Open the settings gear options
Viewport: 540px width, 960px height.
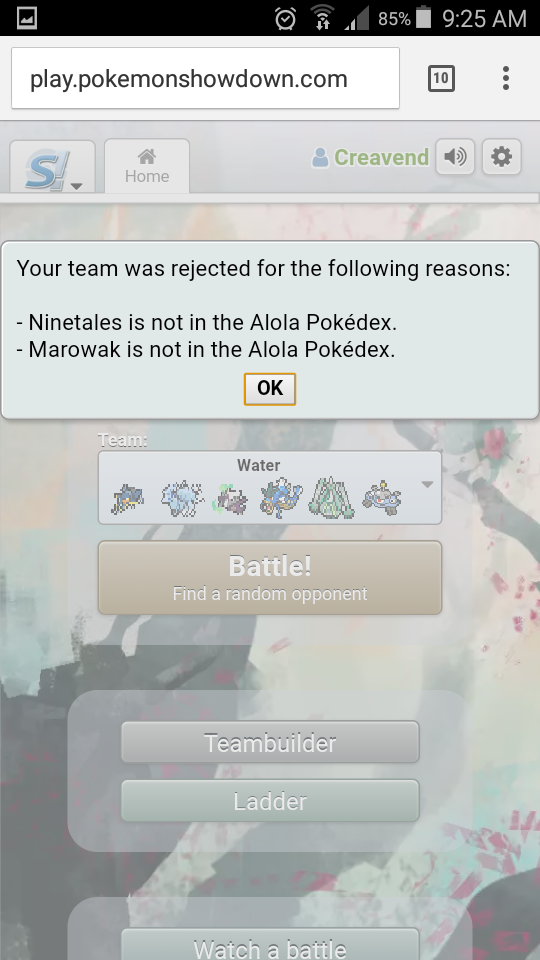coord(501,157)
